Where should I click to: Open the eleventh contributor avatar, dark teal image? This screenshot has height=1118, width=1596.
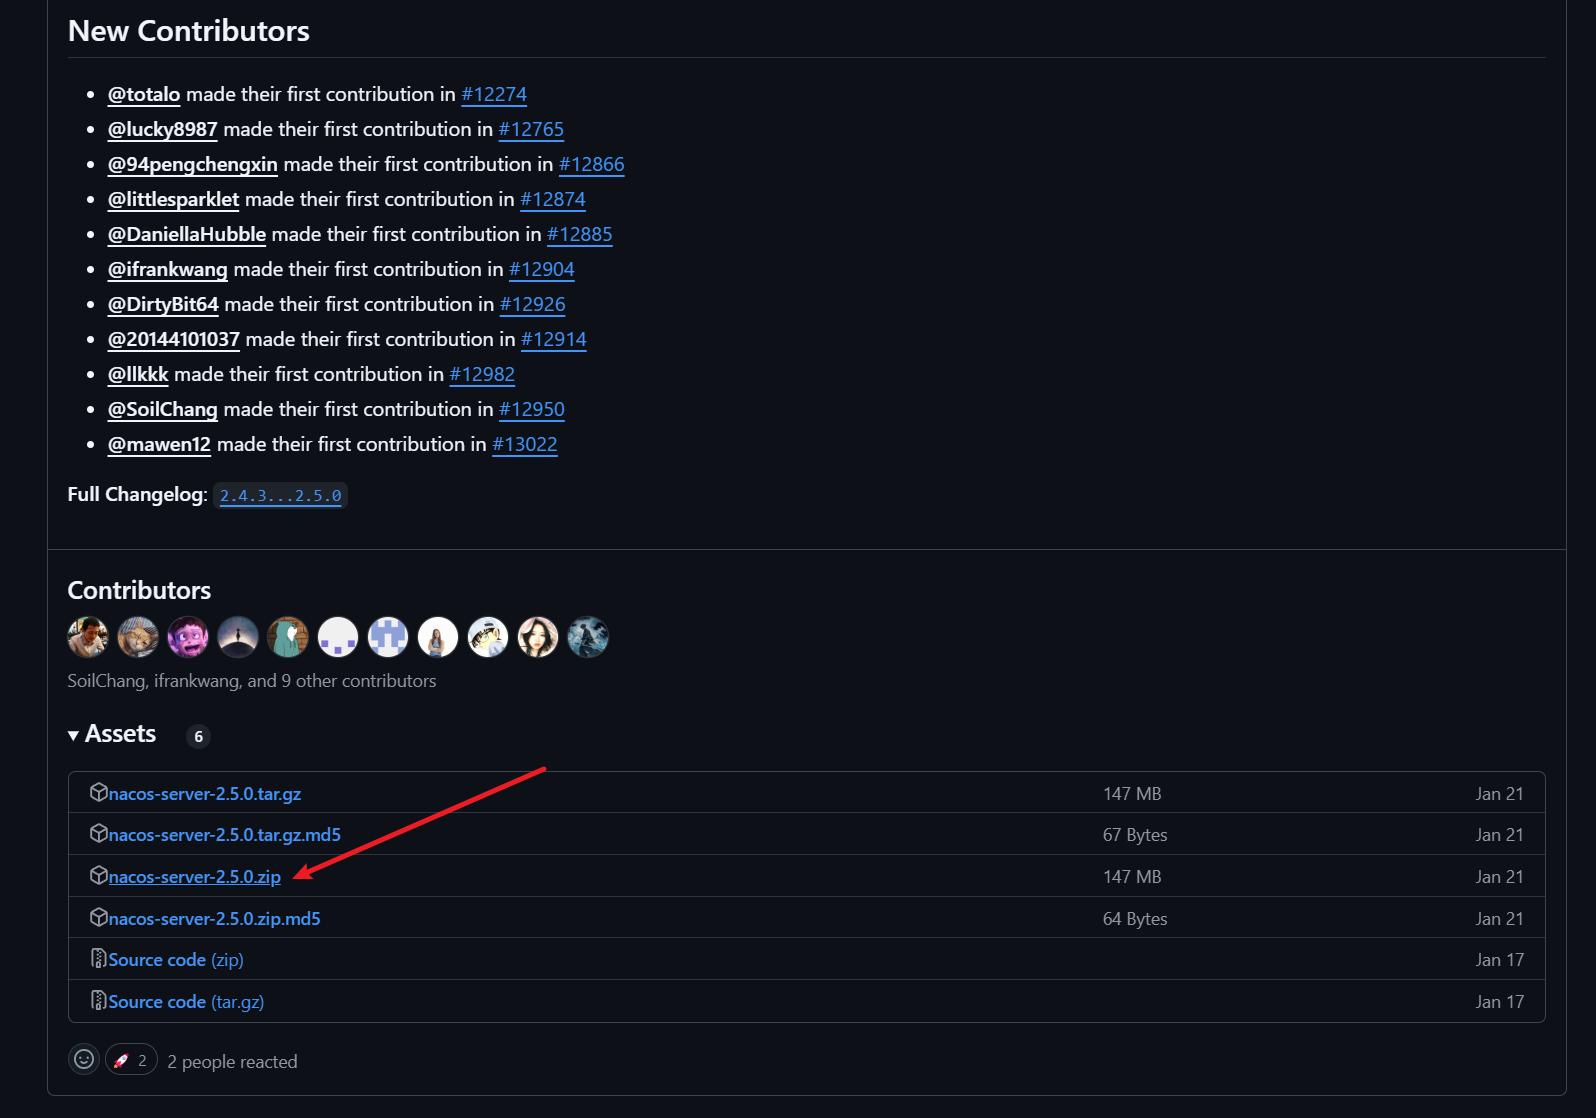[x=588, y=637]
